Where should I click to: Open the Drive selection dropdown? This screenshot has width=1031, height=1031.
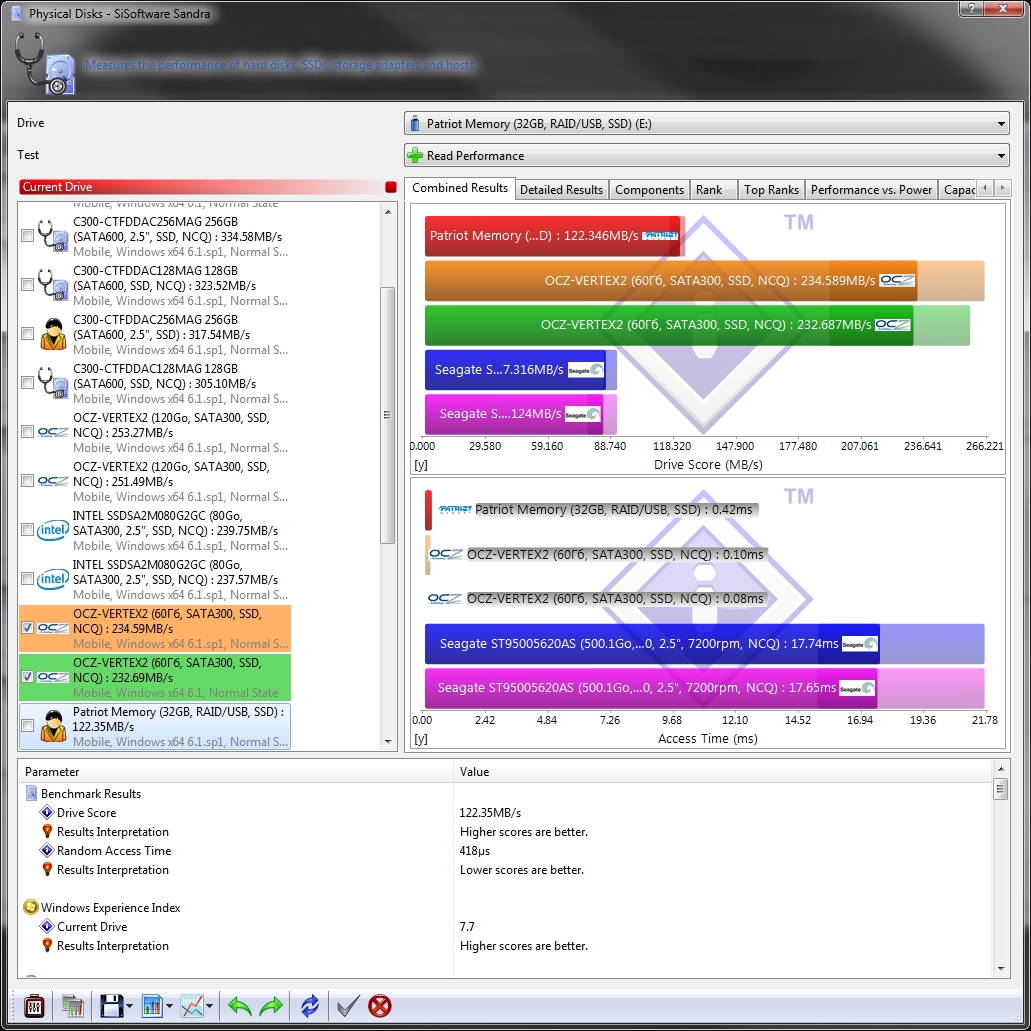(707, 123)
